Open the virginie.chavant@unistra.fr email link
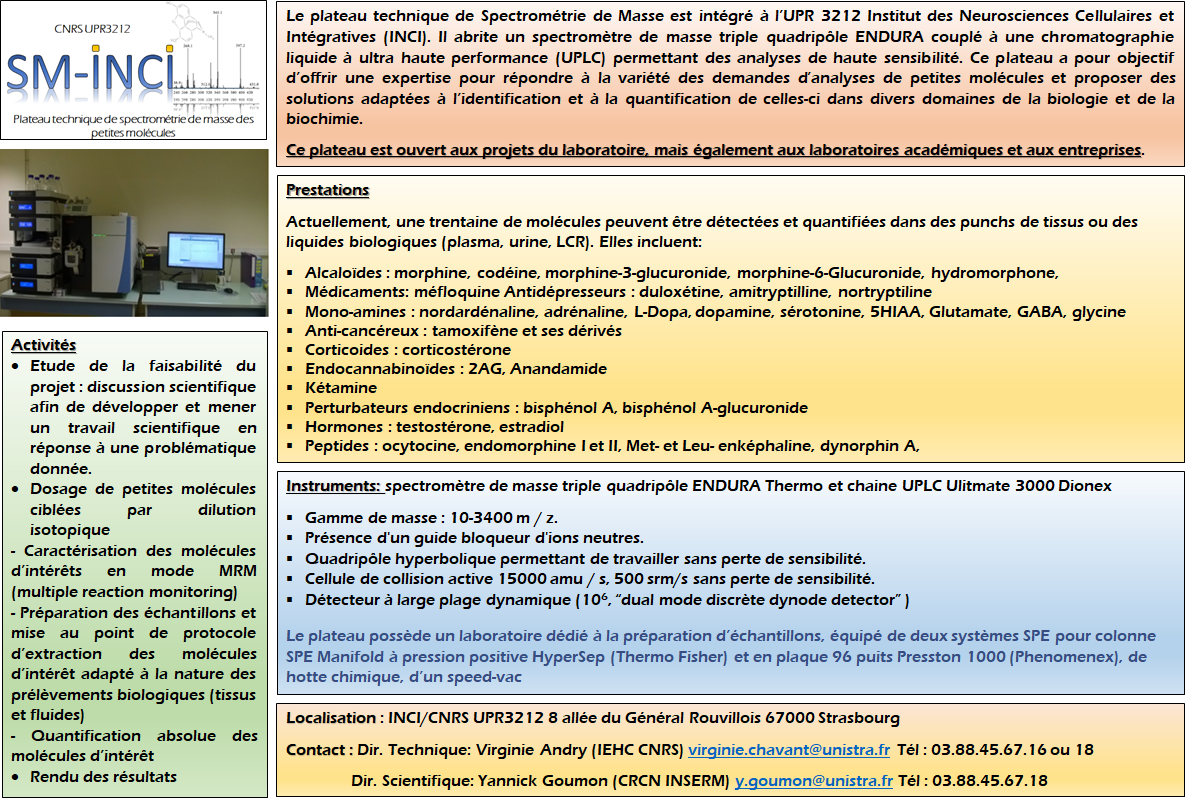This screenshot has width=1185, height=800. 789,749
